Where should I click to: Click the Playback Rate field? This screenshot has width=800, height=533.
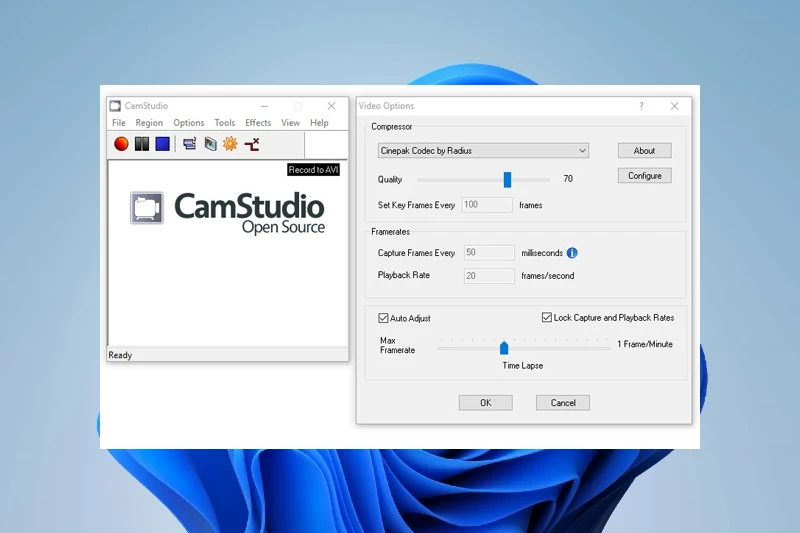[x=489, y=276]
